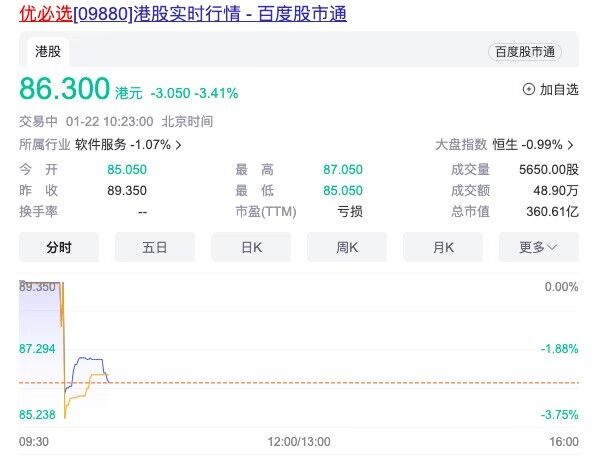Viewport: 593px width, 456px height.
Task: Click the plus icon beside 加自选
Action: click(528, 90)
